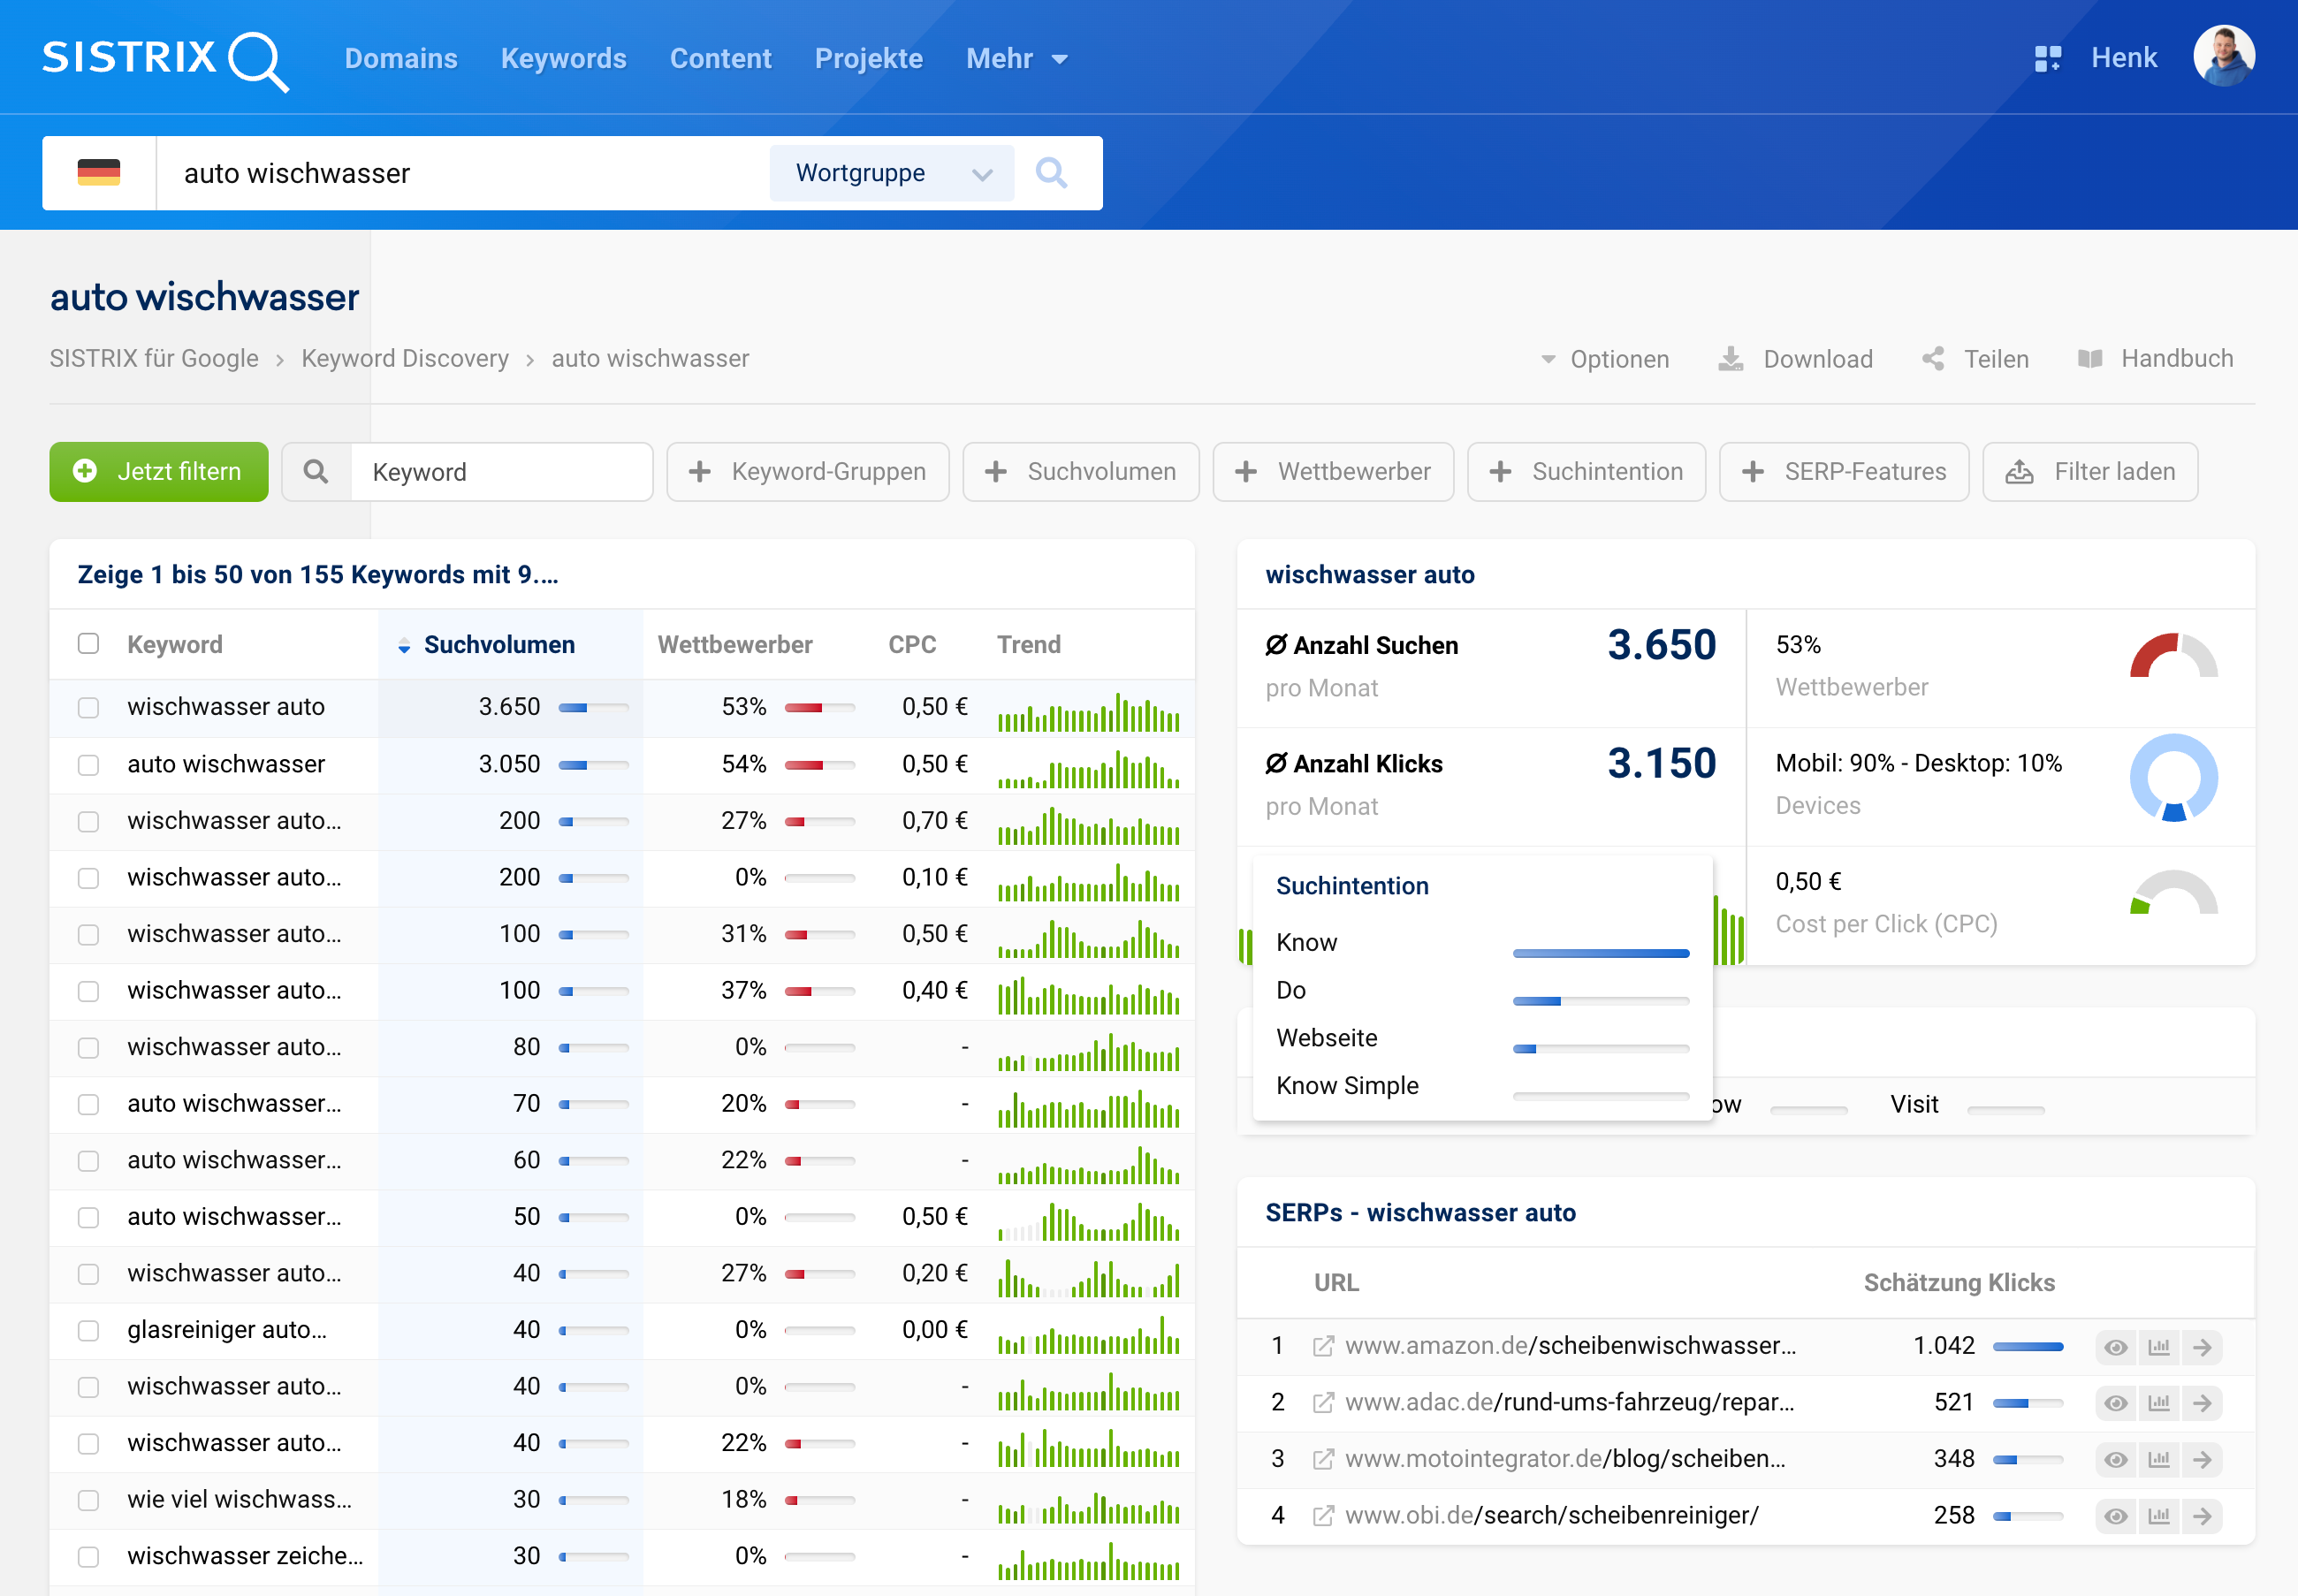Image resolution: width=2298 pixels, height=1596 pixels.
Task: Open the Keyword Discovery breadcrumb link
Action: (x=404, y=358)
